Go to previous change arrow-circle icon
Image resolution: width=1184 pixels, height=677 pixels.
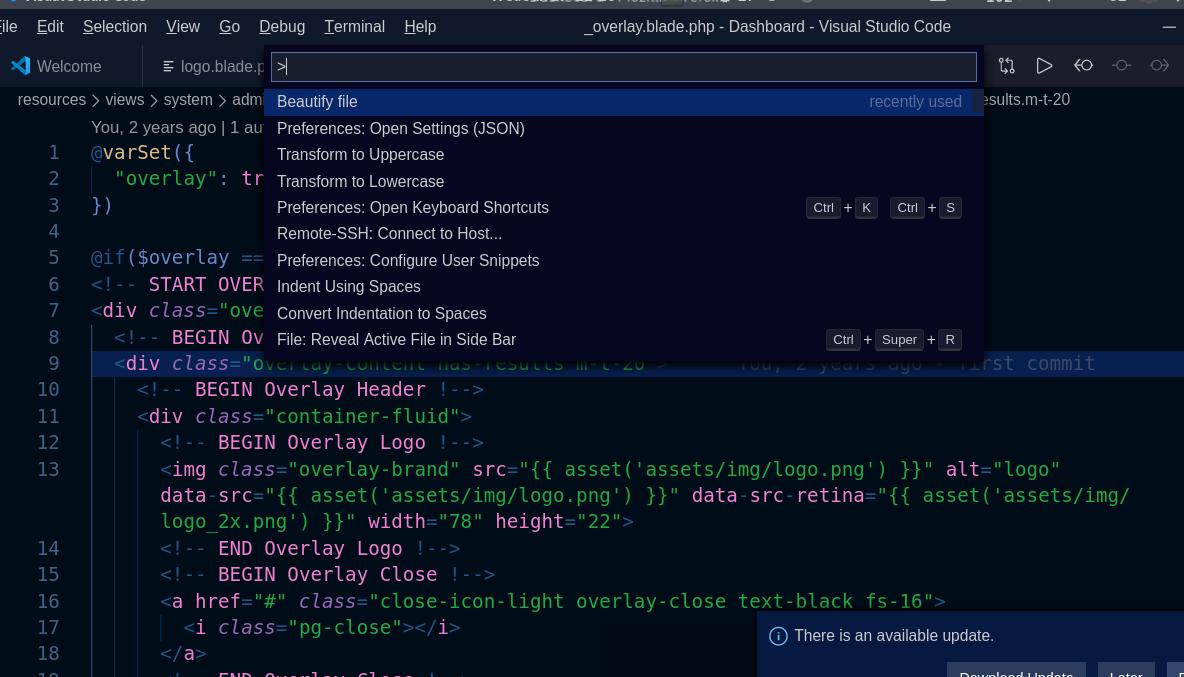(x=1083, y=66)
